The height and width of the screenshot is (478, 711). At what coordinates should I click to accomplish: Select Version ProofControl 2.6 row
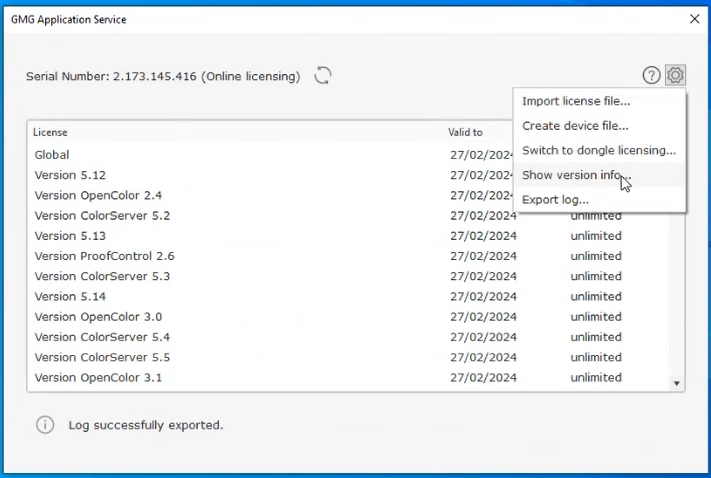click(x=349, y=256)
